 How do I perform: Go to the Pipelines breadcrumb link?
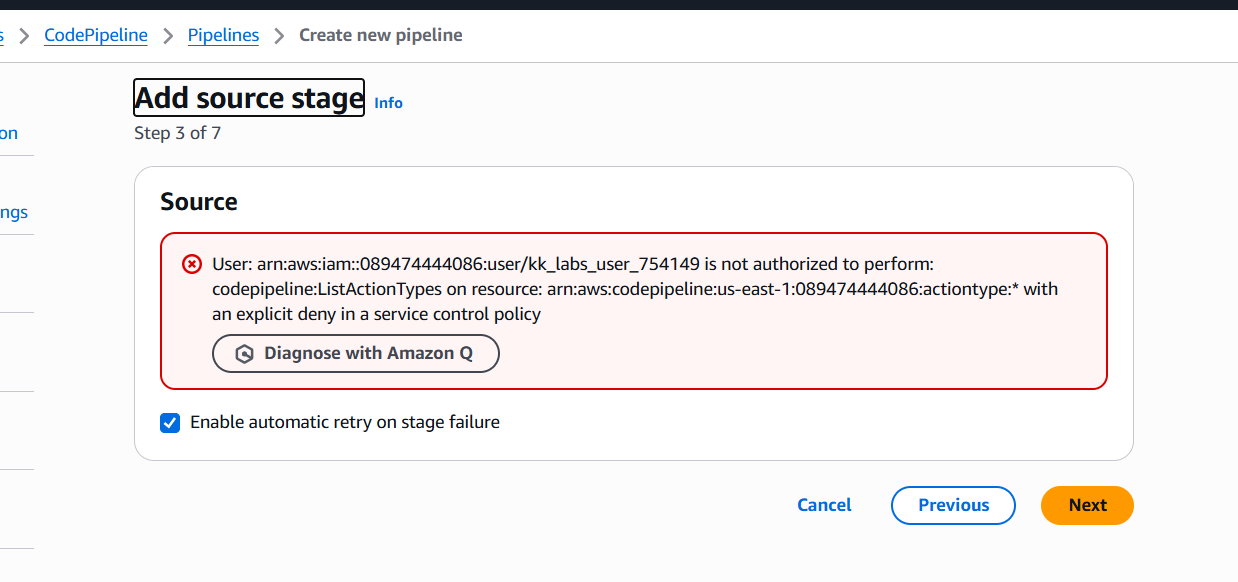[x=223, y=36]
